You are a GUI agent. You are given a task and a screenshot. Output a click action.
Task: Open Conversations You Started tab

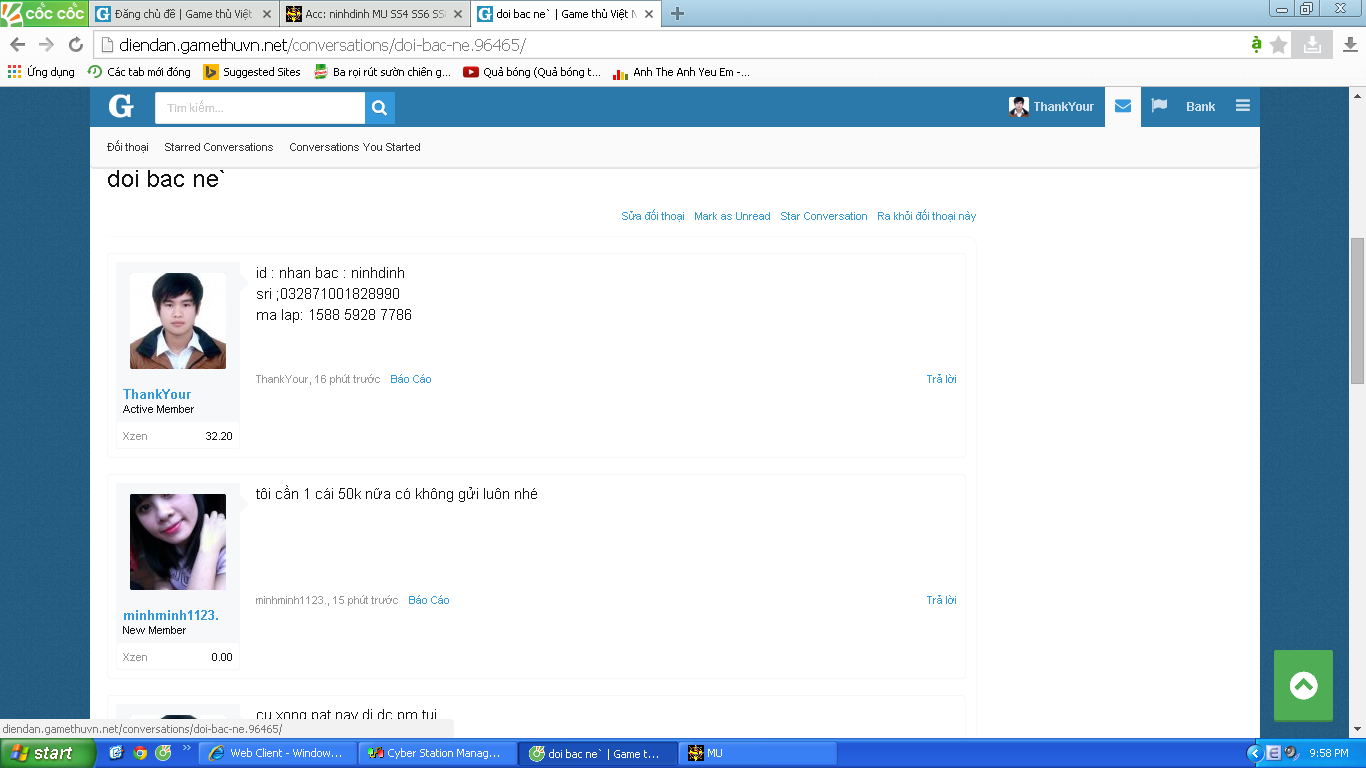(x=355, y=147)
